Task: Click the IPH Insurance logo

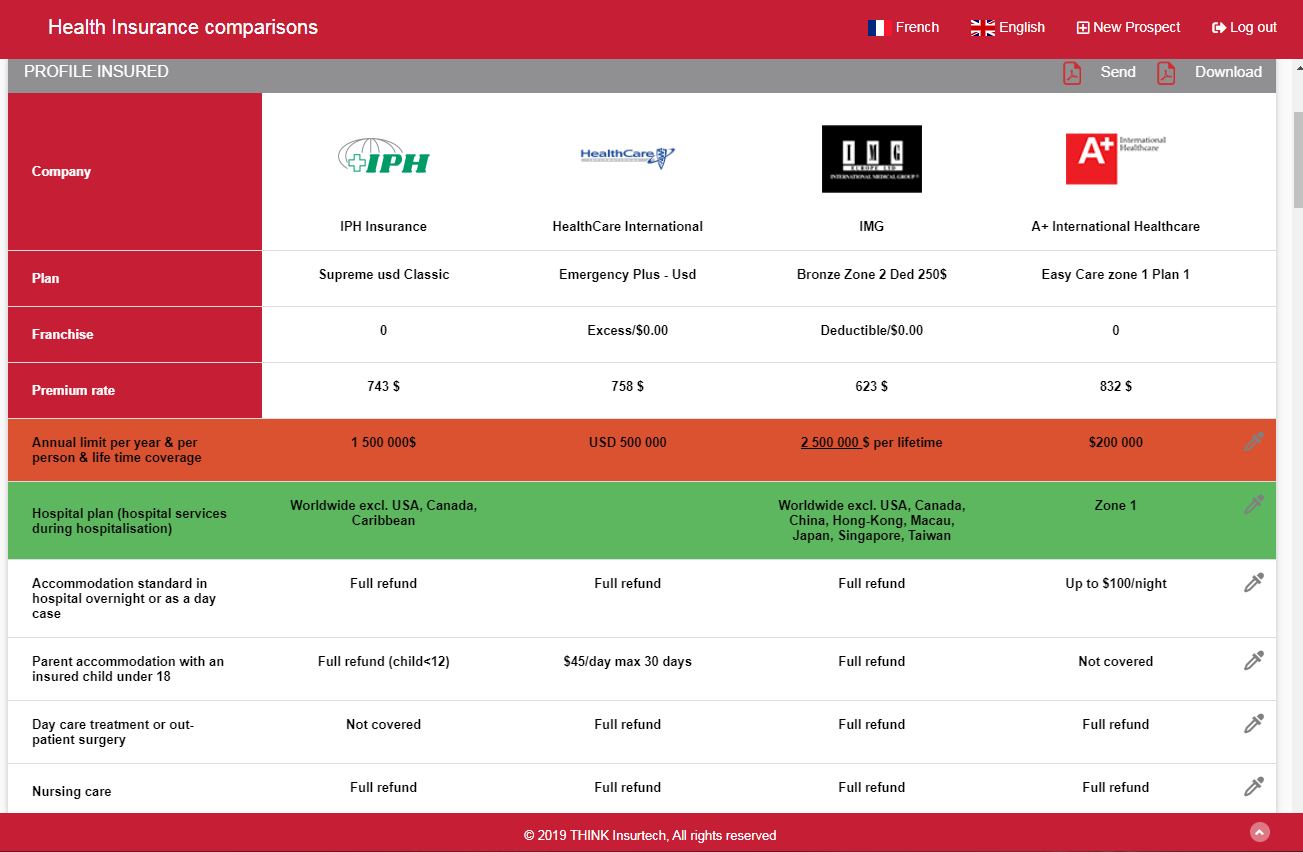Action: click(x=383, y=158)
